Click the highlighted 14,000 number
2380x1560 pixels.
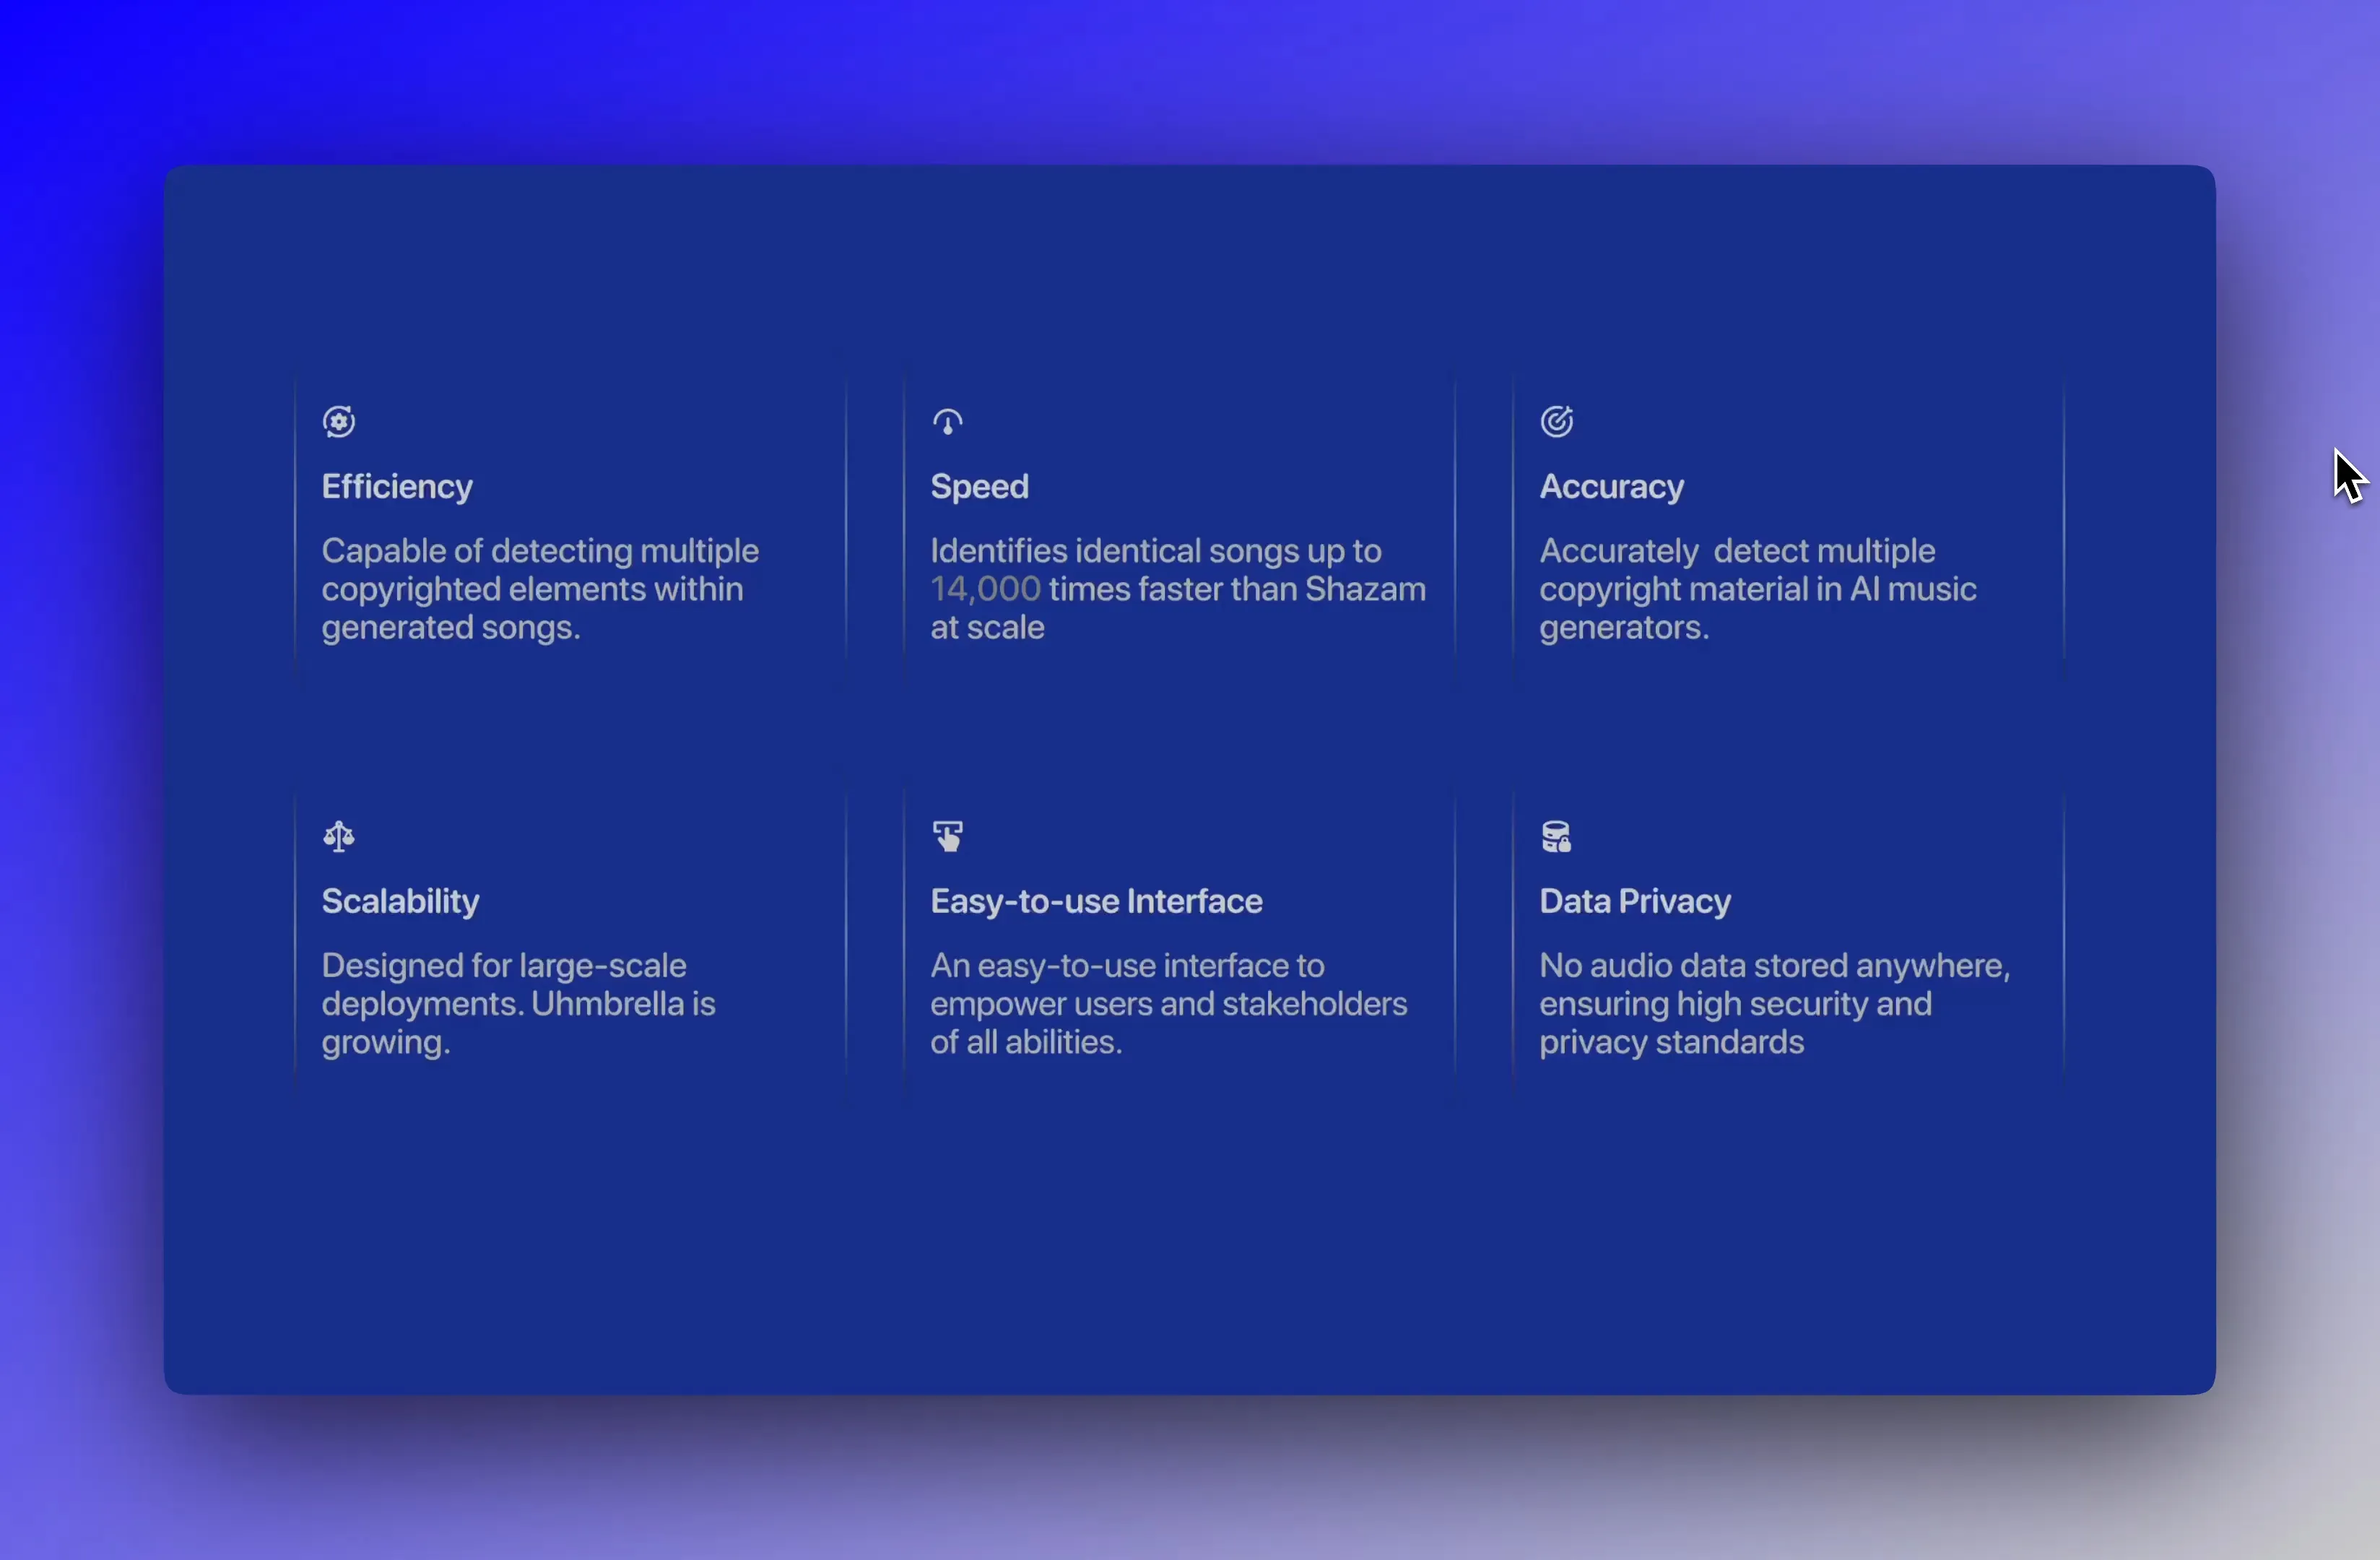pos(985,590)
